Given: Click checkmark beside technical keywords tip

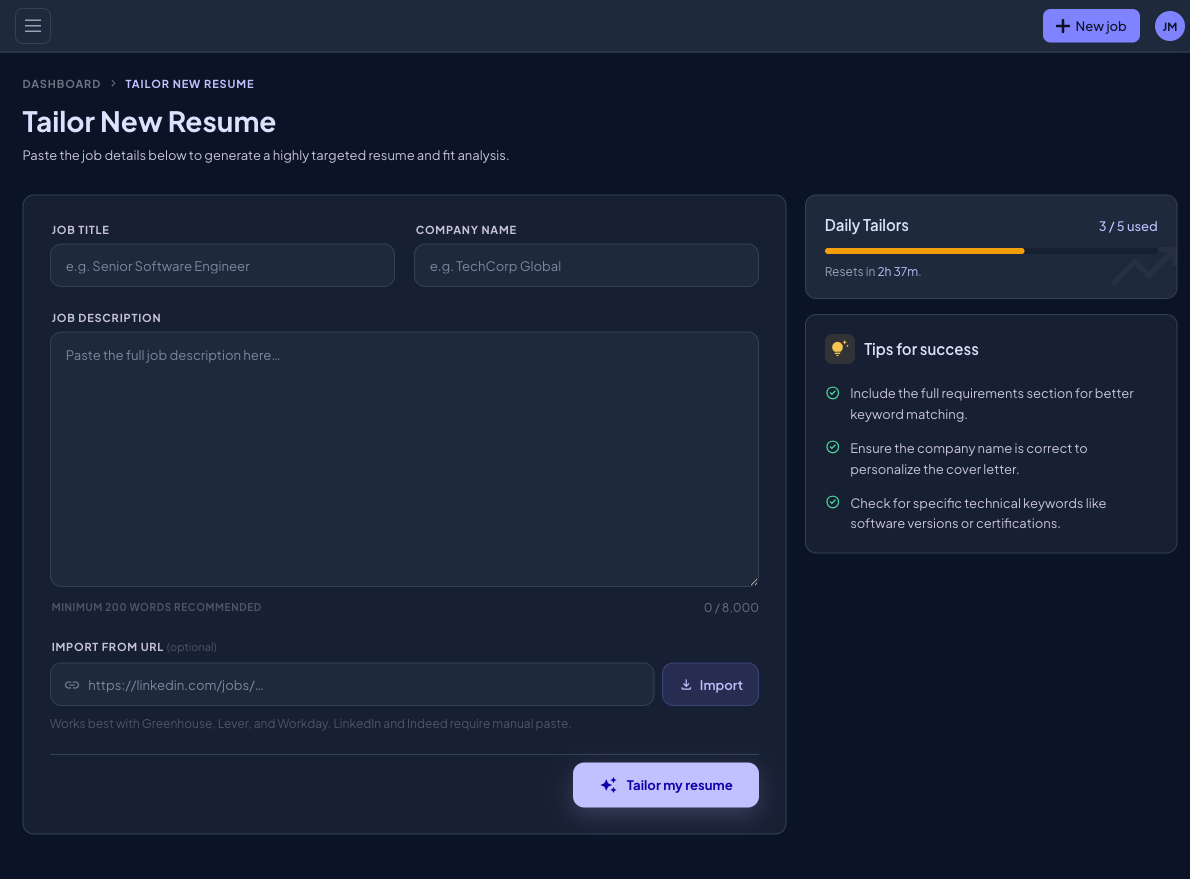Looking at the screenshot, I should (x=833, y=503).
